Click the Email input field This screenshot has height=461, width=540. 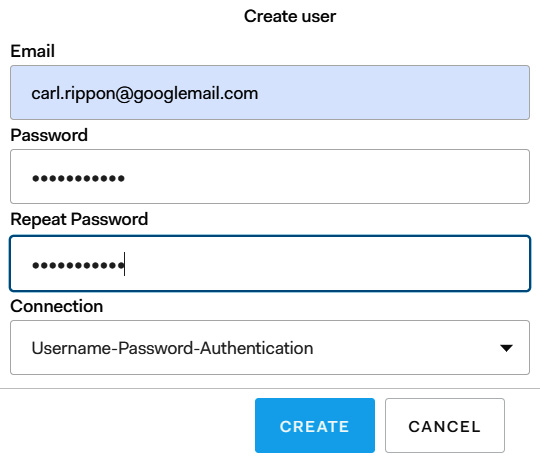[x=270, y=93]
